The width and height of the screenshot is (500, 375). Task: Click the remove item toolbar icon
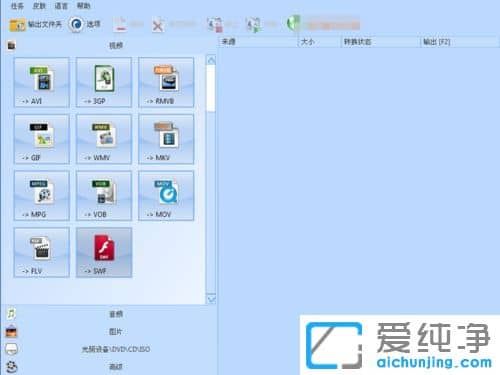120,24
